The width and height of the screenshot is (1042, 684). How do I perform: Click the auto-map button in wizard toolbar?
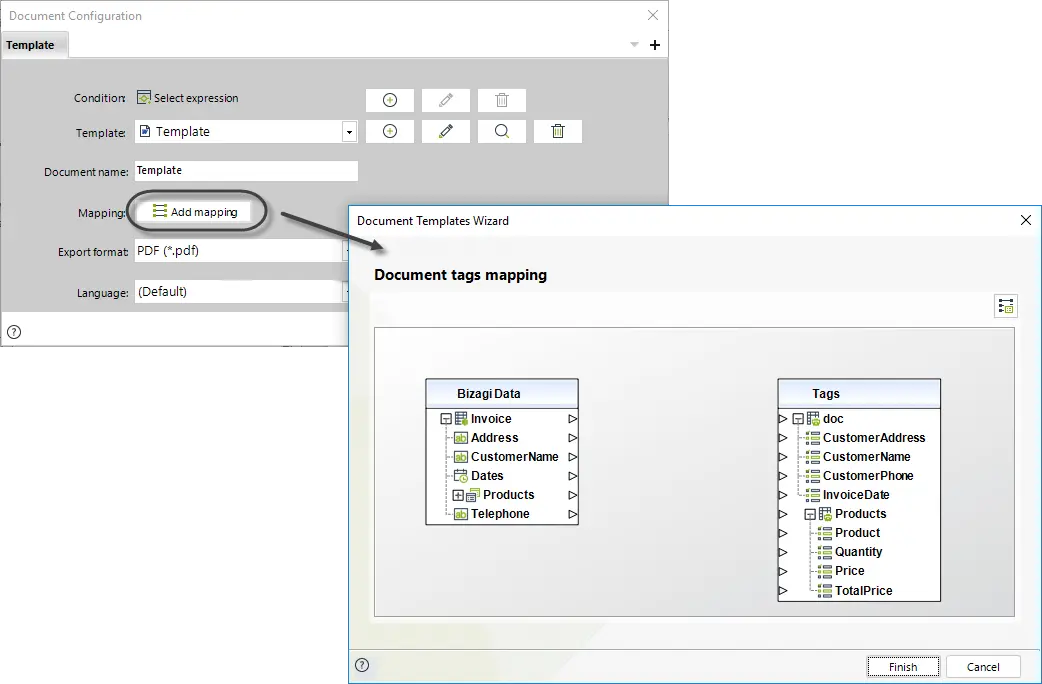pyautogui.click(x=1006, y=306)
